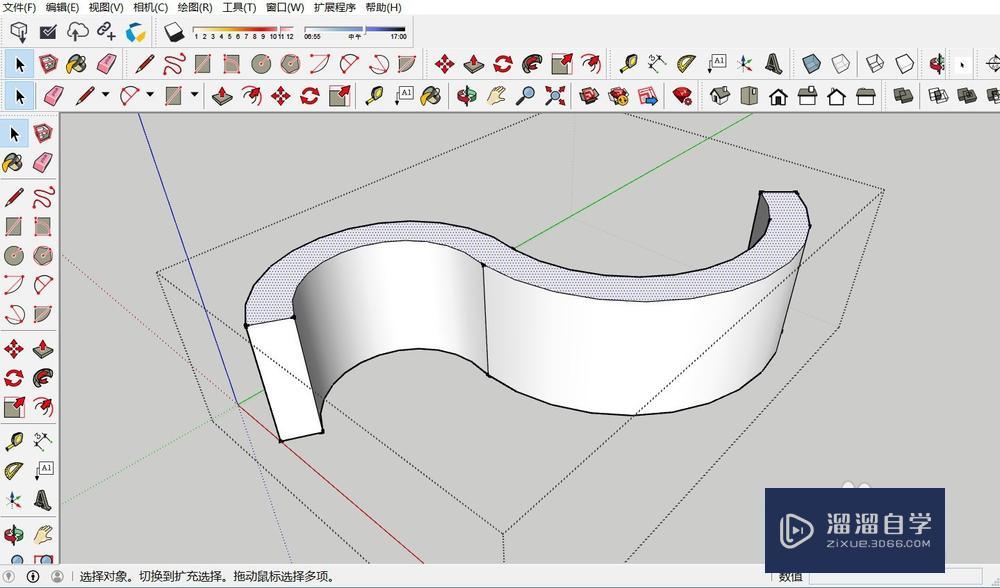
Task: Enable Wireframe face style
Action: click(874, 64)
